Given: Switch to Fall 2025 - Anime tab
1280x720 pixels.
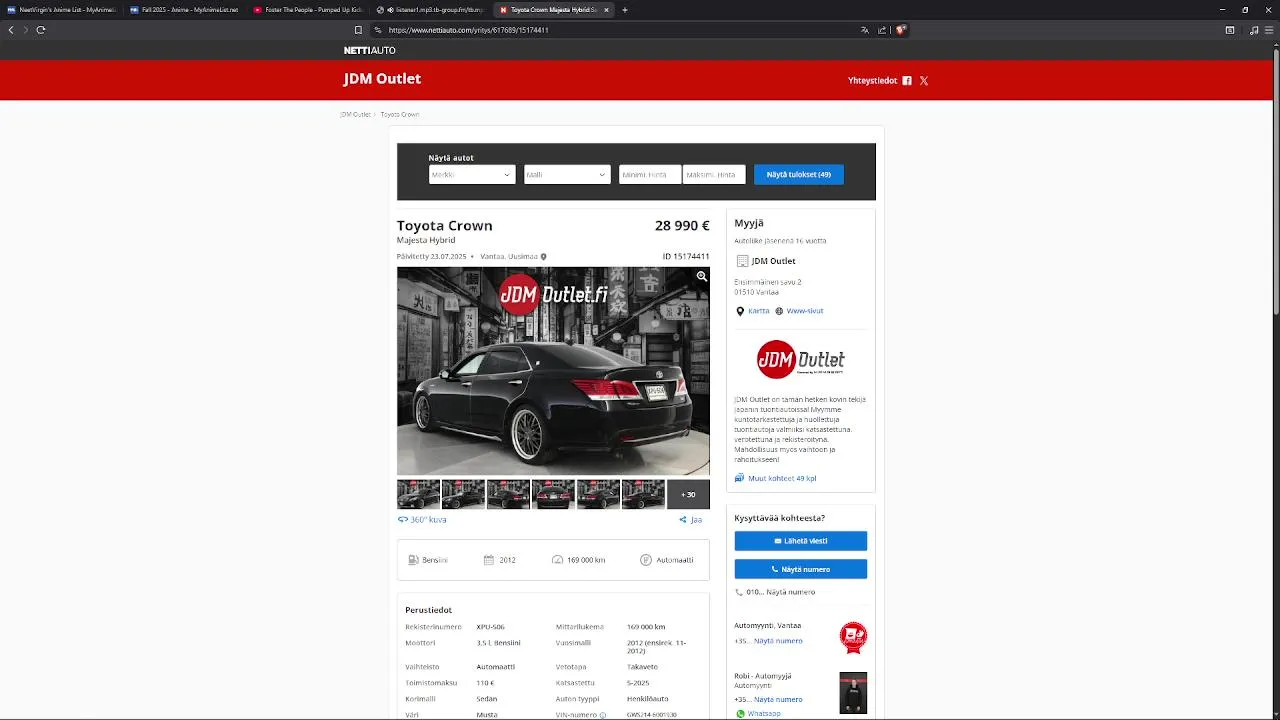Looking at the screenshot, I should (183, 10).
